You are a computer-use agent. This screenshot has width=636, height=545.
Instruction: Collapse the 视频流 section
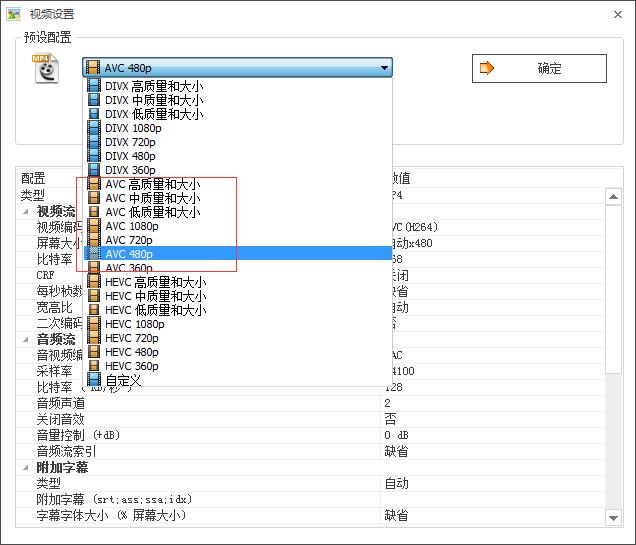click(x=27, y=212)
